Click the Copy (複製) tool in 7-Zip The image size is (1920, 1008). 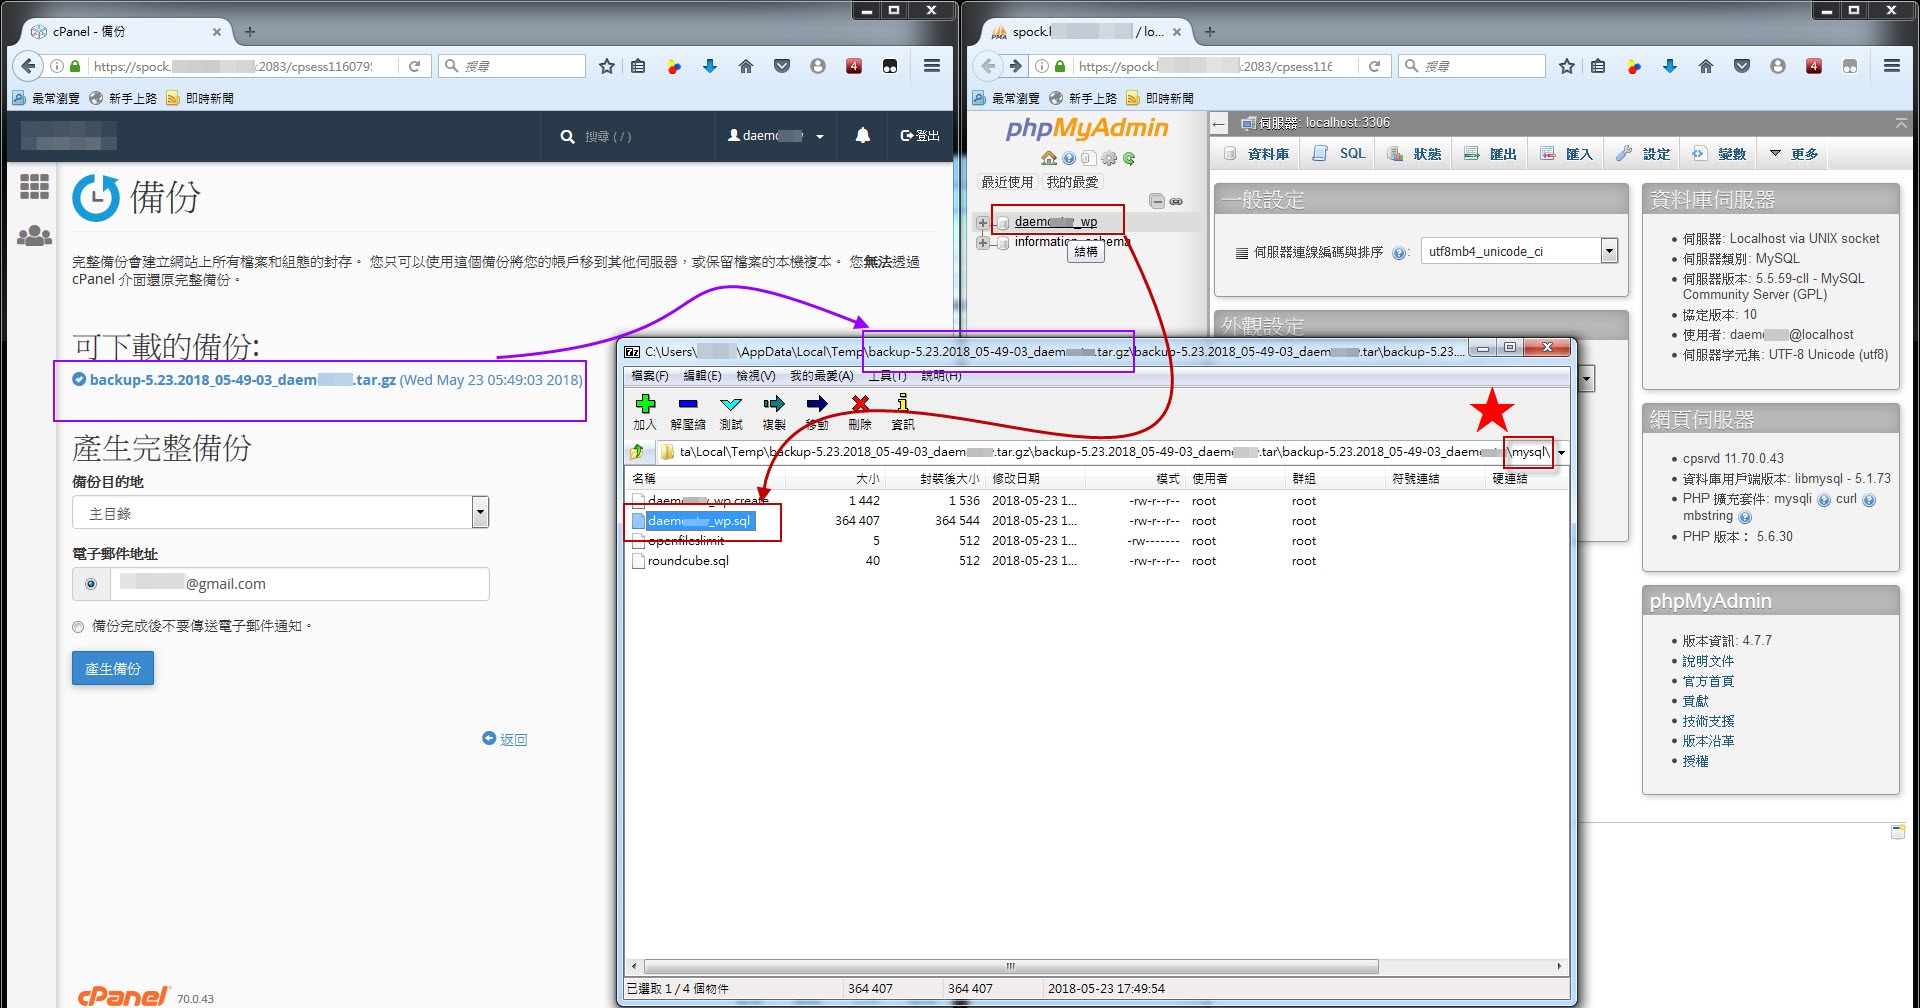point(774,411)
